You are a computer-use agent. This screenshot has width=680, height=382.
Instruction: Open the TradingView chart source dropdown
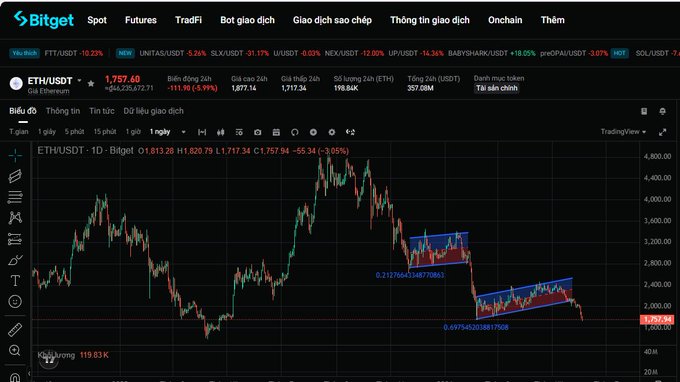[x=623, y=132]
